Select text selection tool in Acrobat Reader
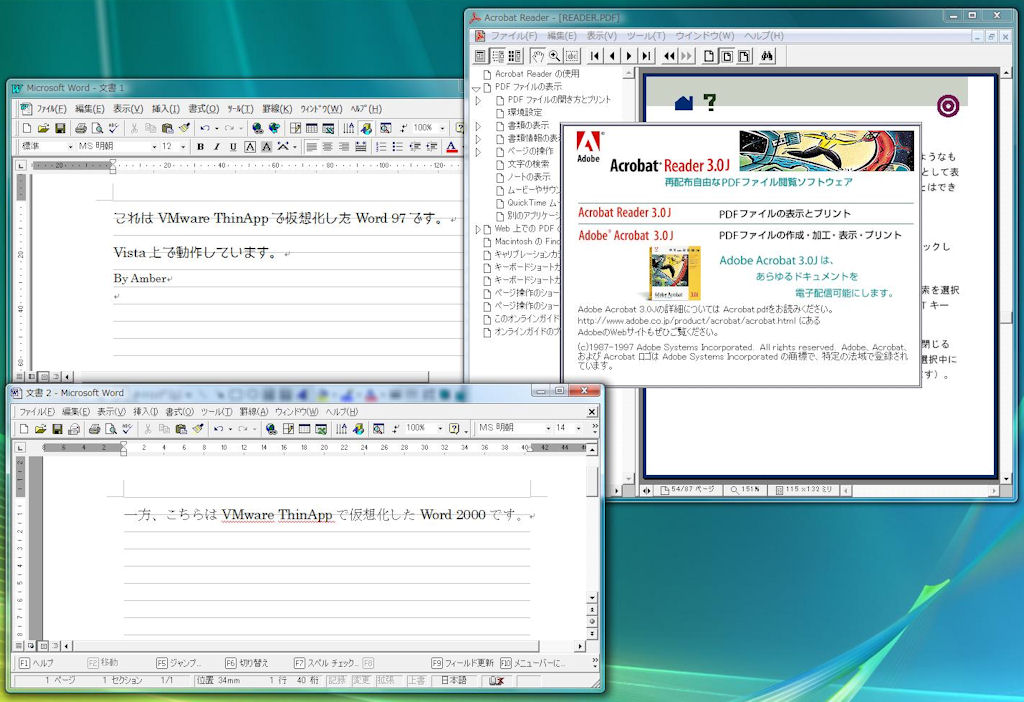 point(572,56)
